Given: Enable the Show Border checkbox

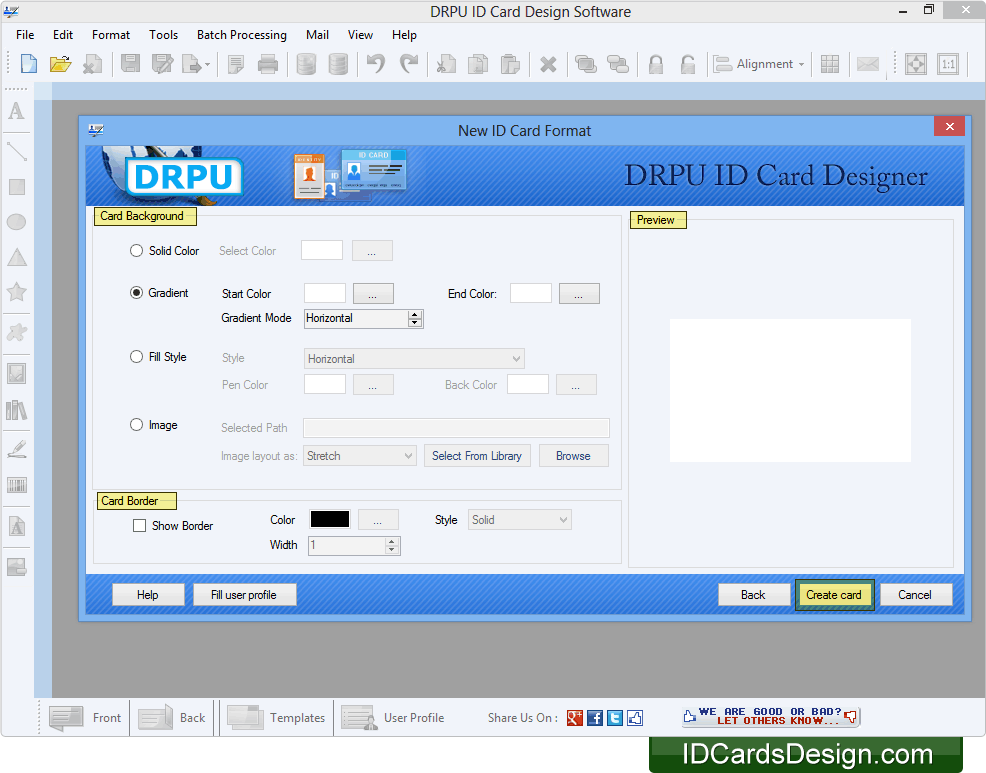Looking at the screenshot, I should click(x=140, y=526).
